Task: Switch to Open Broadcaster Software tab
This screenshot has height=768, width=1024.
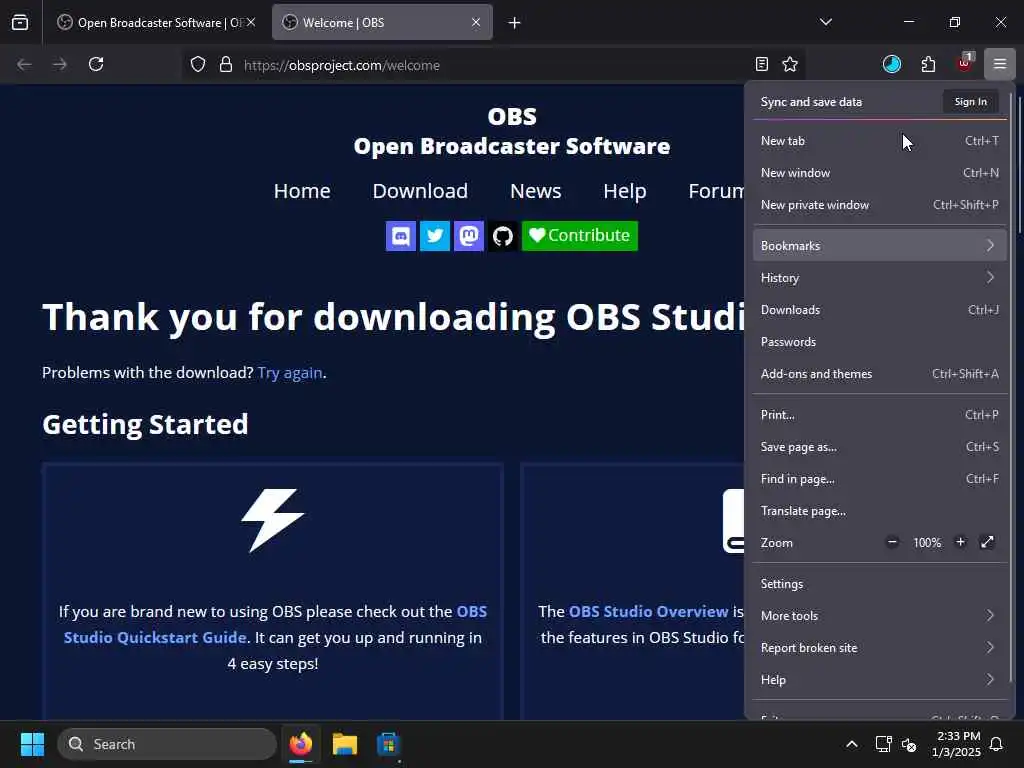Action: pyautogui.click(x=154, y=23)
